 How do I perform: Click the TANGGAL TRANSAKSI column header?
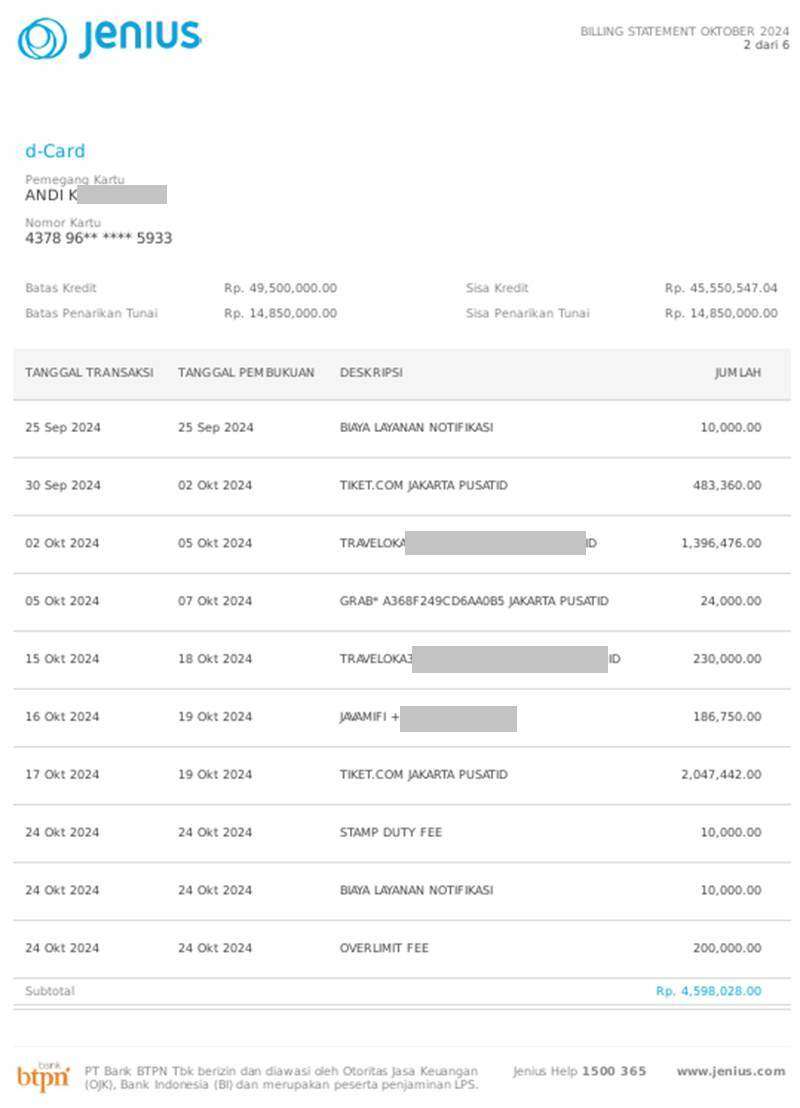coord(89,372)
